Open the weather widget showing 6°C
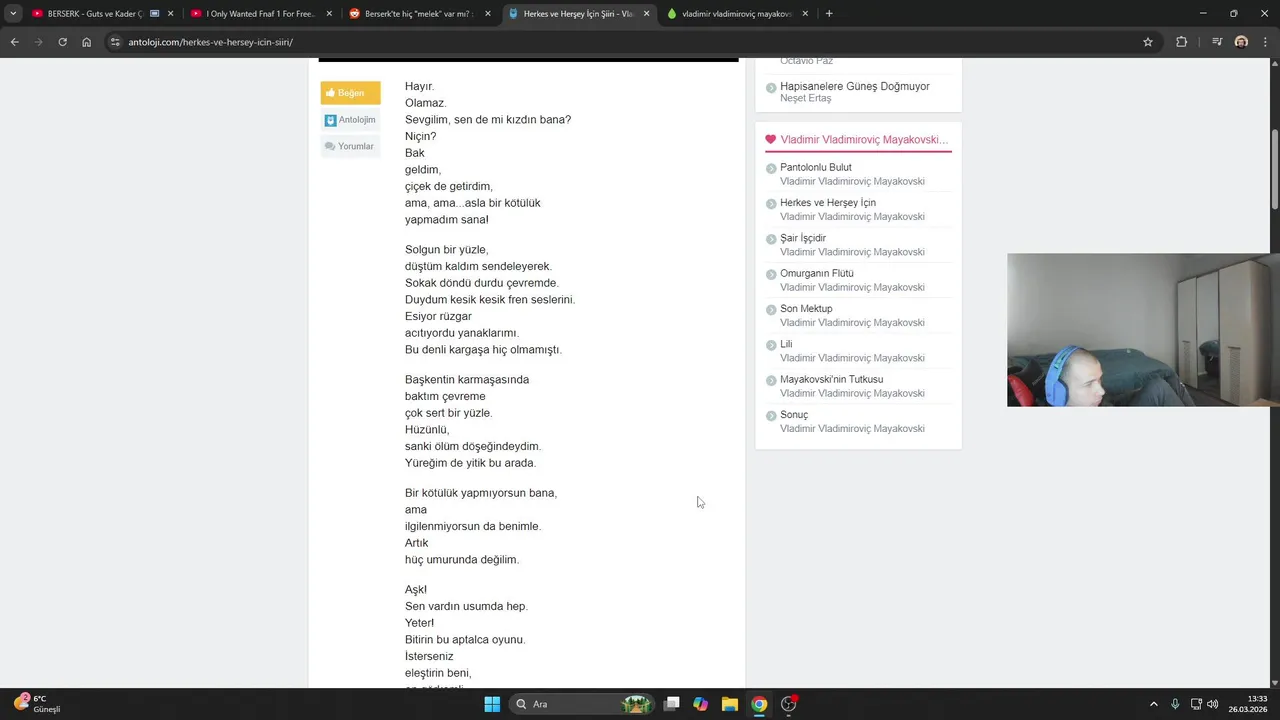This screenshot has width=1280, height=720. 37,704
